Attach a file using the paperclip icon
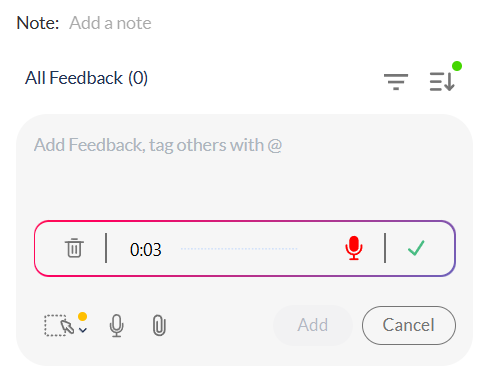Screen dimensions: 487x367 [159, 325]
